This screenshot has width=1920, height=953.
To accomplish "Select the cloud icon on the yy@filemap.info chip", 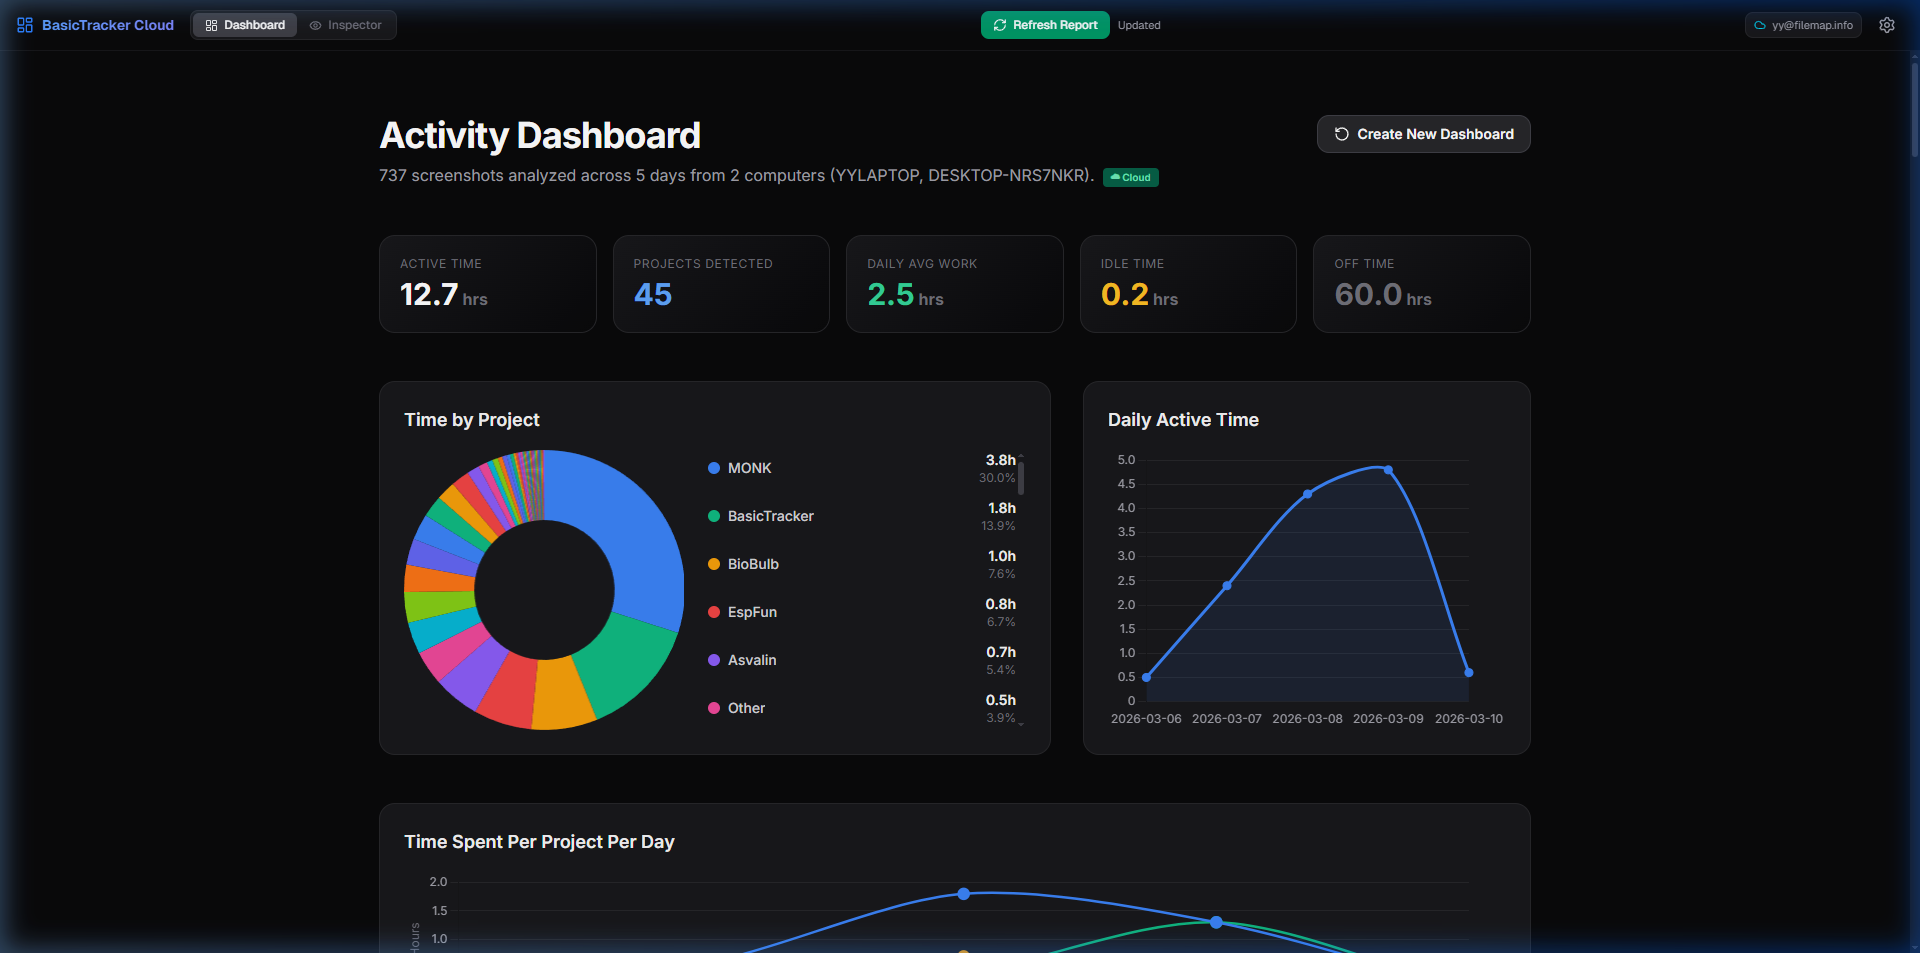I will click(x=1760, y=25).
